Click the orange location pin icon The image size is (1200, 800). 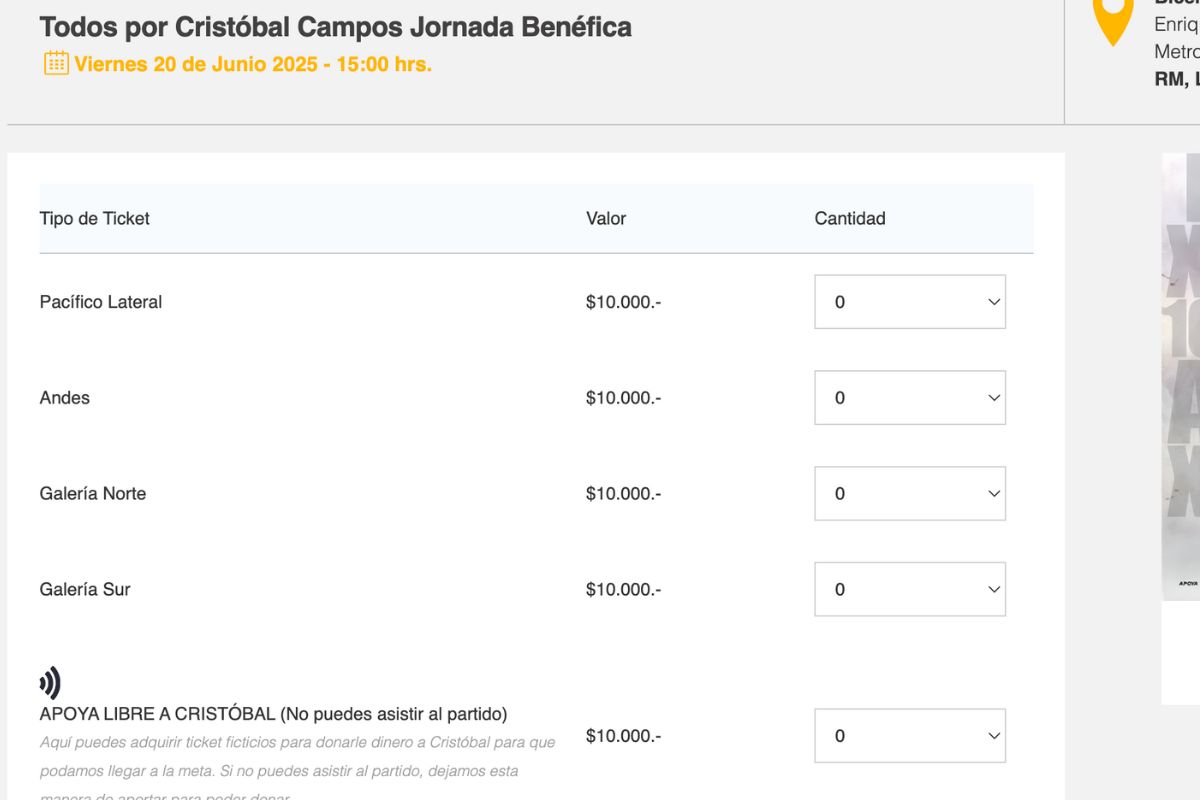[x=1113, y=20]
